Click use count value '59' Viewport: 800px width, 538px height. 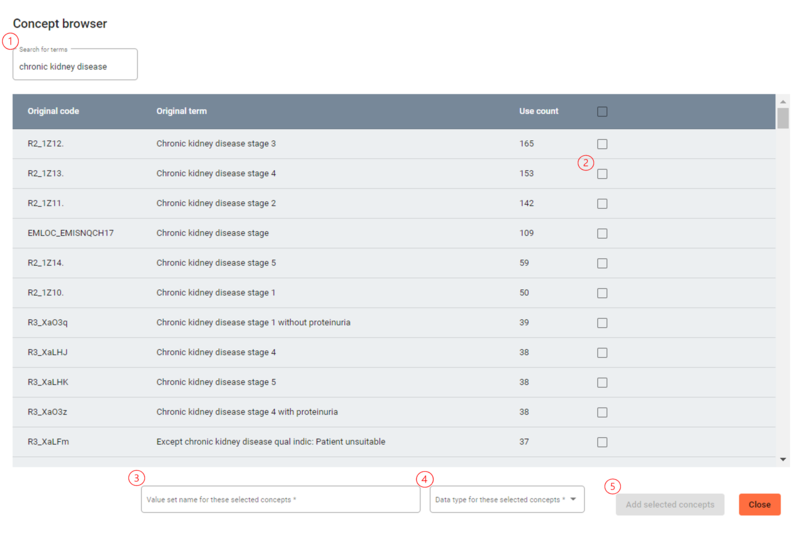(524, 263)
